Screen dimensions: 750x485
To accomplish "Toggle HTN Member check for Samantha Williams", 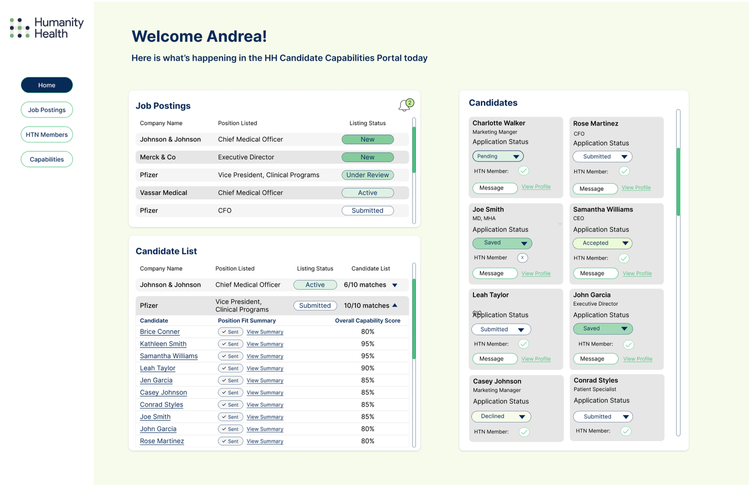I will [624, 258].
